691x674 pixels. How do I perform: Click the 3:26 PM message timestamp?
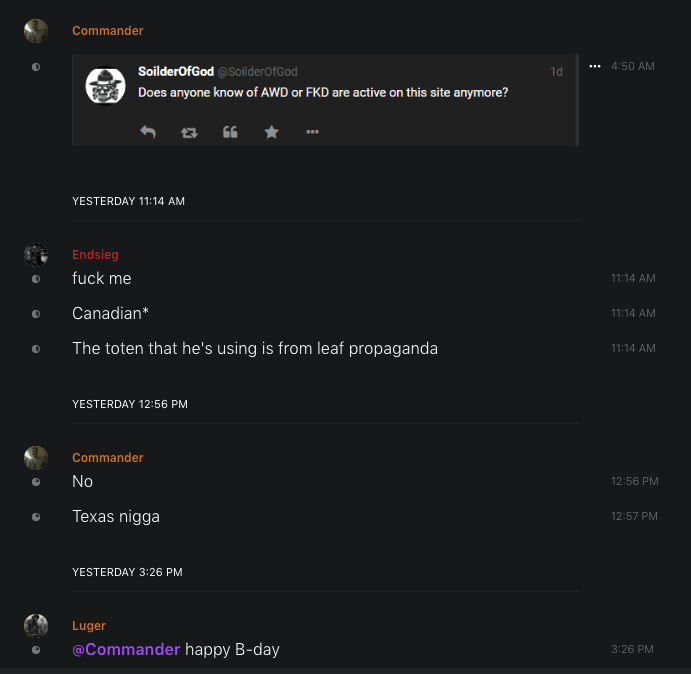tap(632, 650)
